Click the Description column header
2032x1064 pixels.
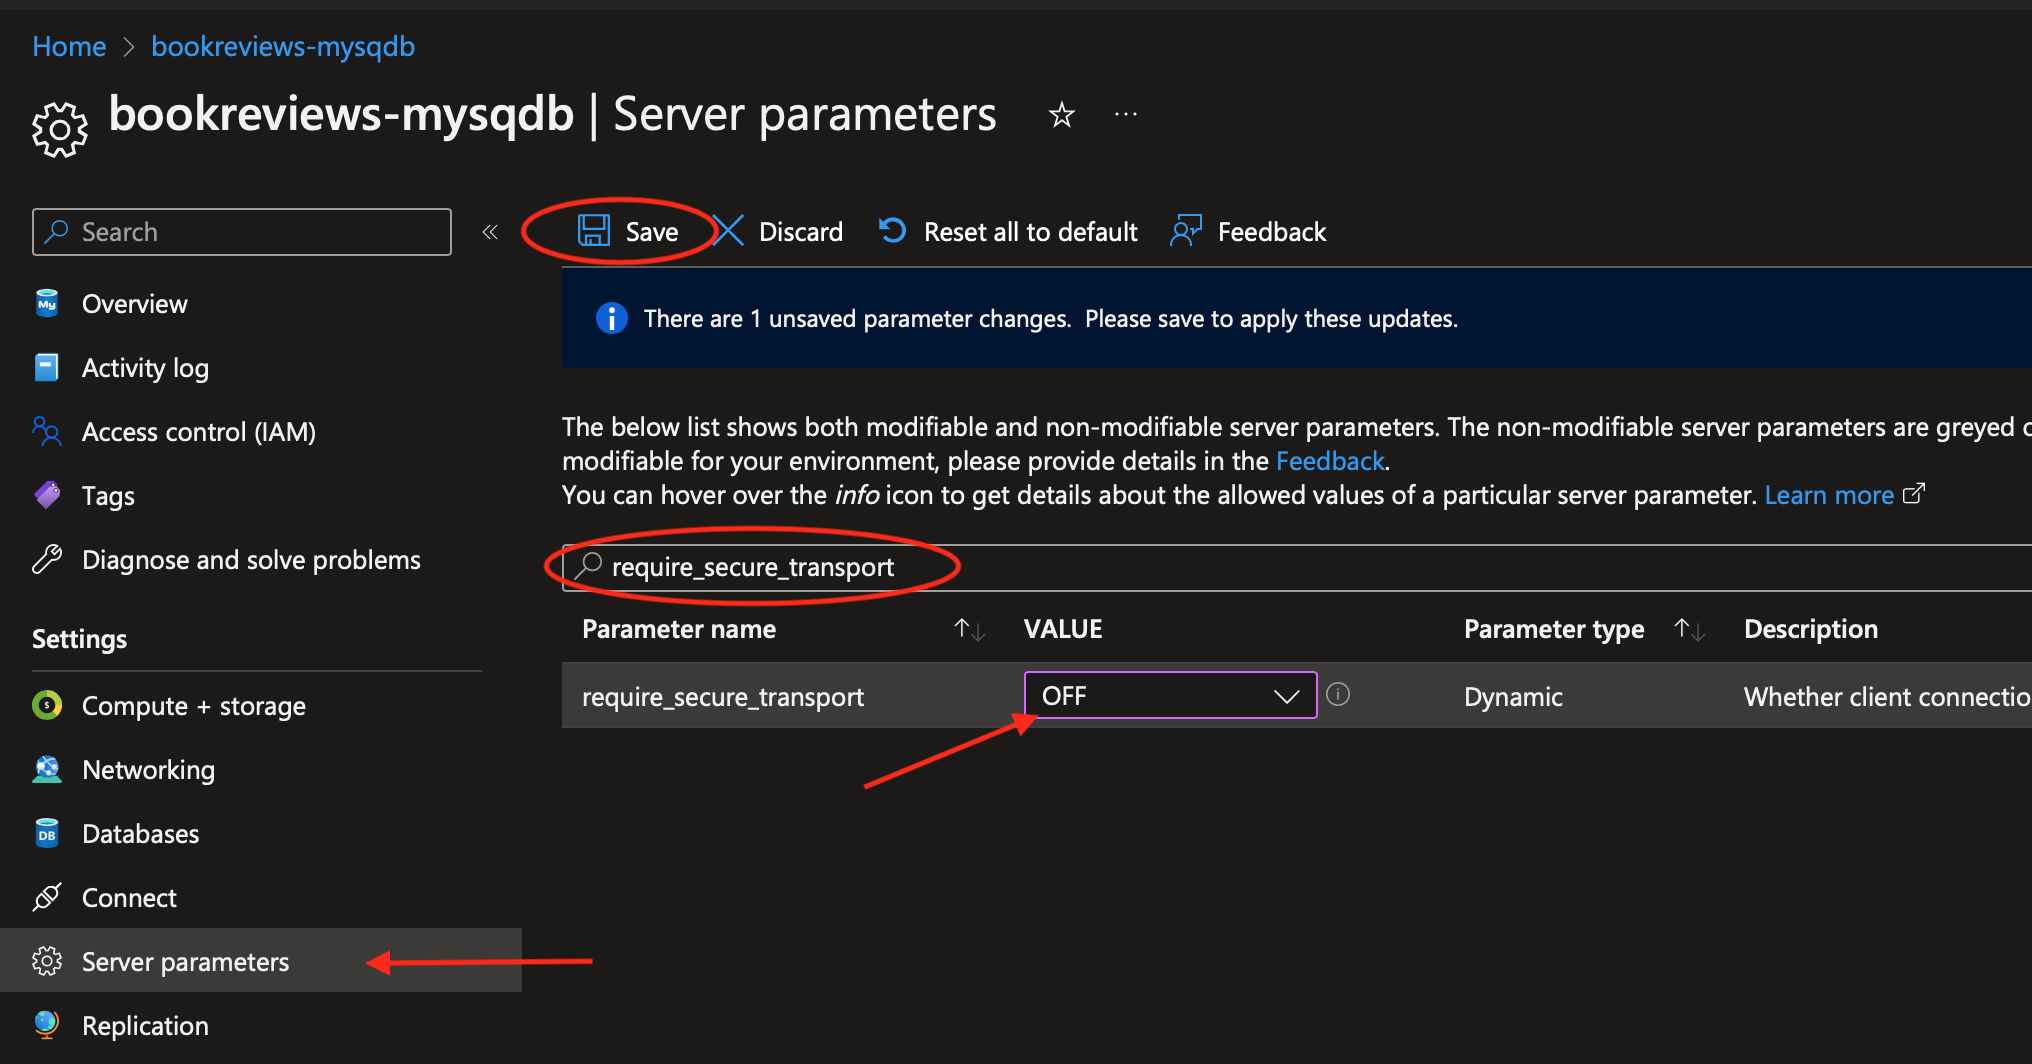1811,629
